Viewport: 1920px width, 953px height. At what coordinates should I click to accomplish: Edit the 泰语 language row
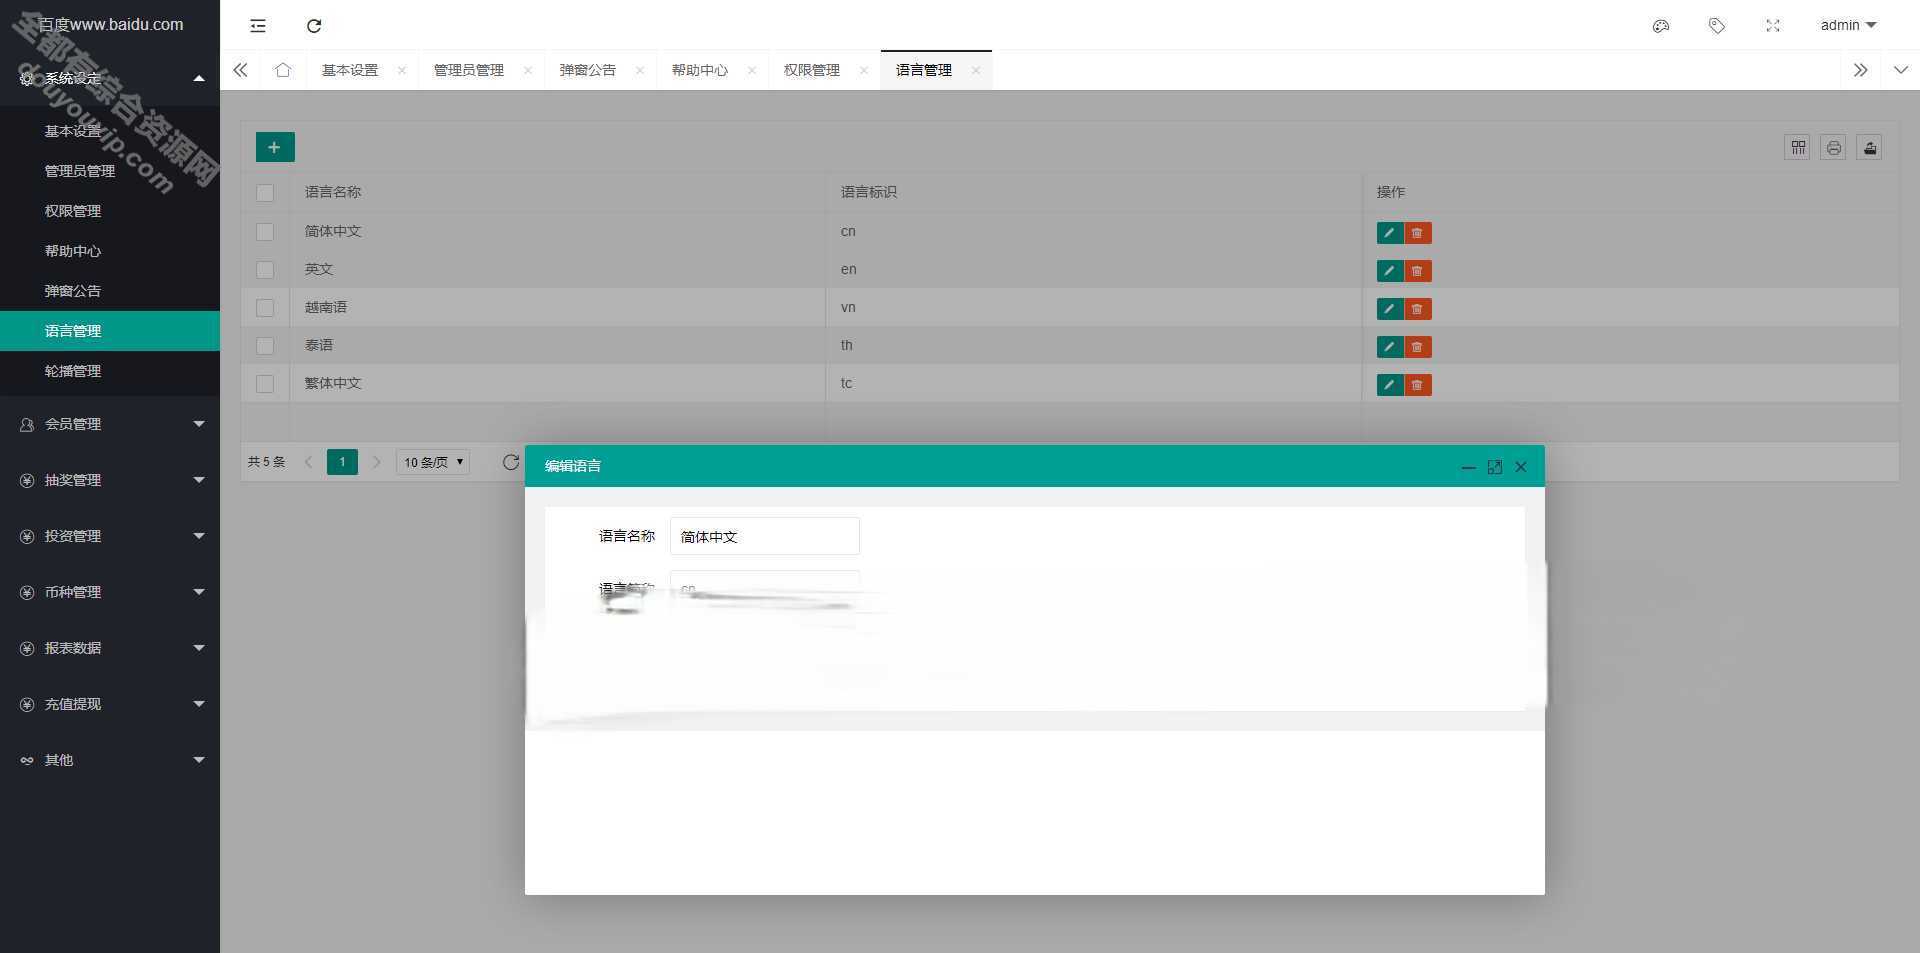(1390, 347)
